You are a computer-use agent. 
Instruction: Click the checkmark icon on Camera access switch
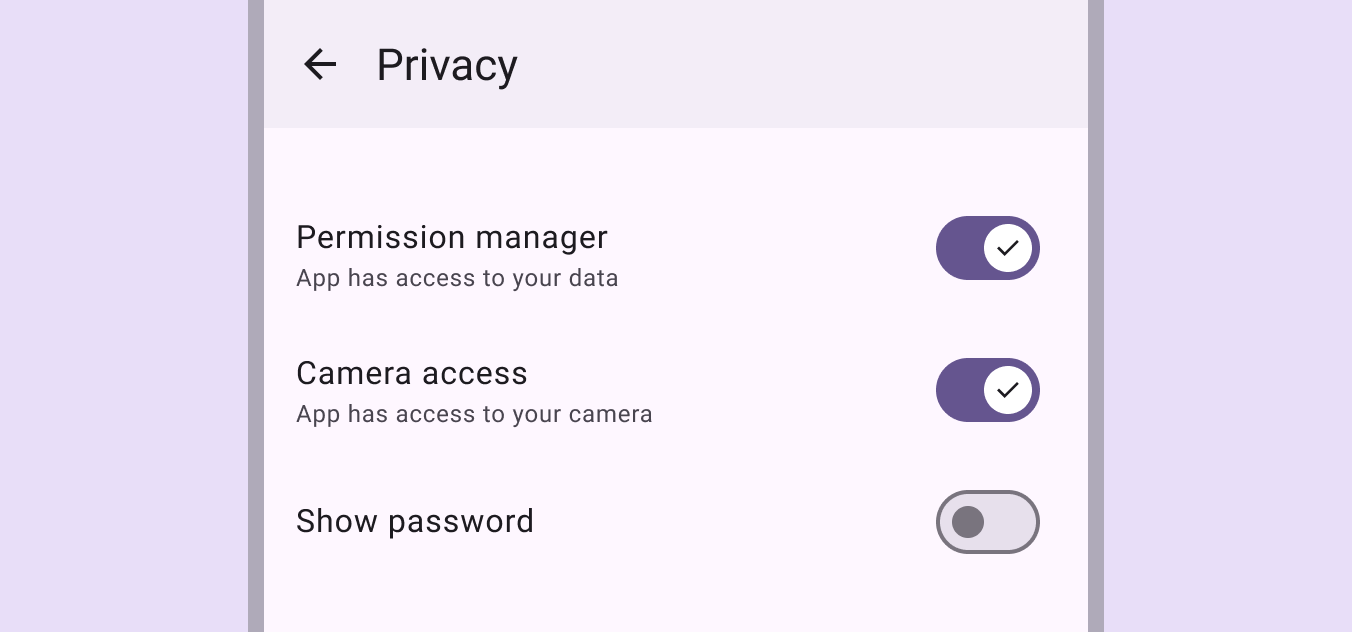point(1008,390)
